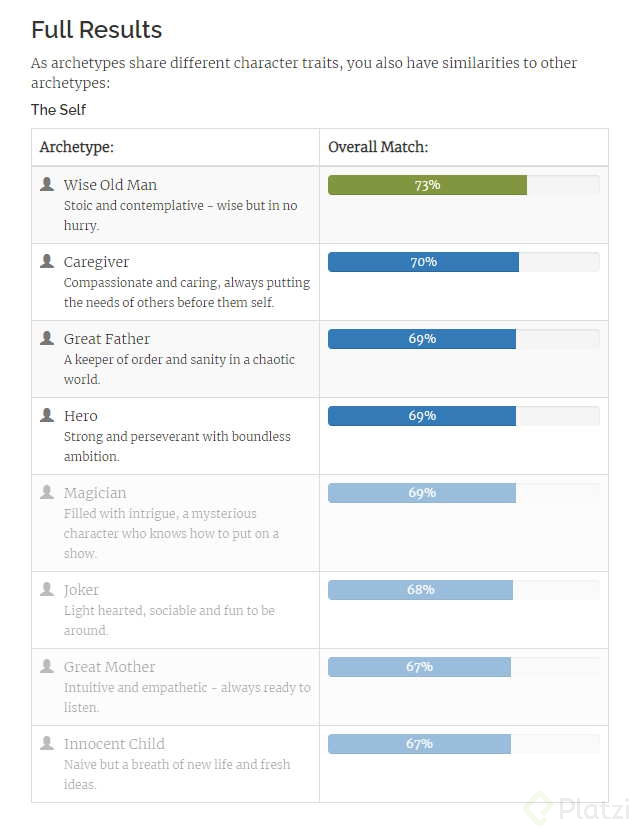Select the Magician archetype name
The image size is (636, 835).
point(95,493)
